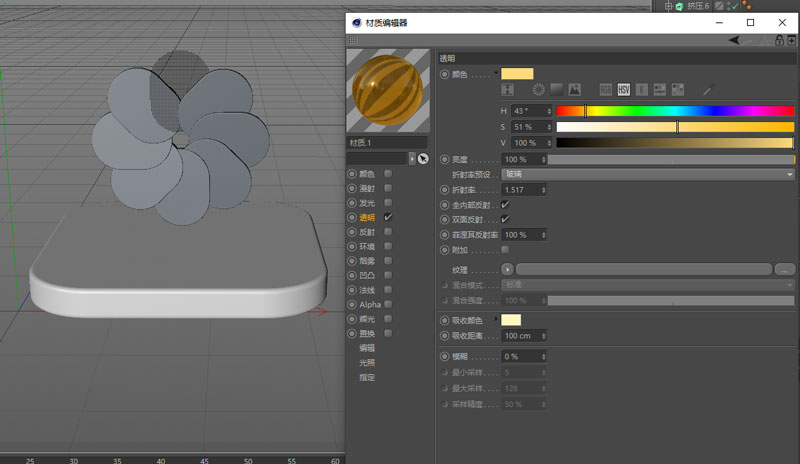Click the 折射率 input field with 1.517
Image resolution: width=800 pixels, height=464 pixels.
521,189
